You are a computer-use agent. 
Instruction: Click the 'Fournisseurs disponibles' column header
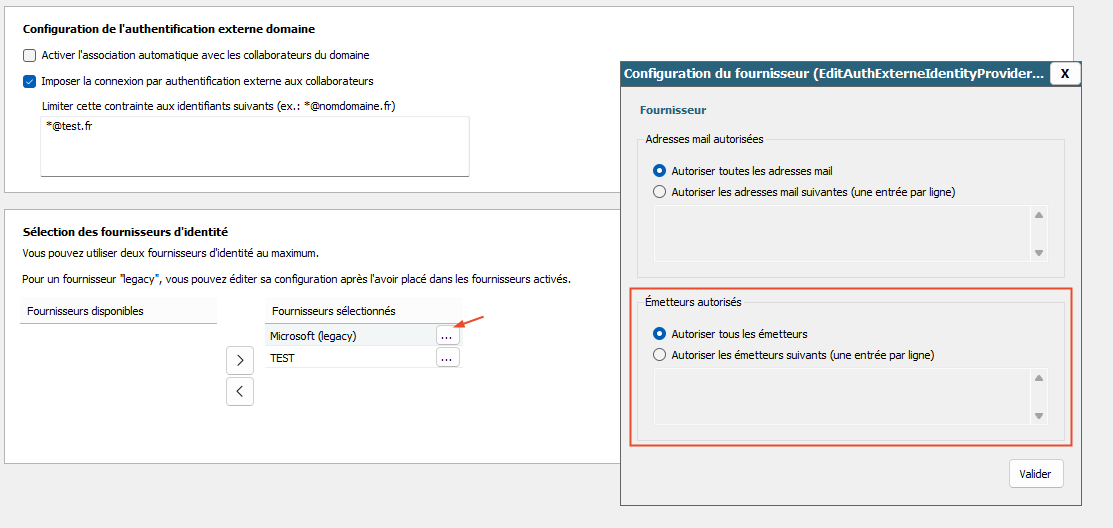[118, 311]
